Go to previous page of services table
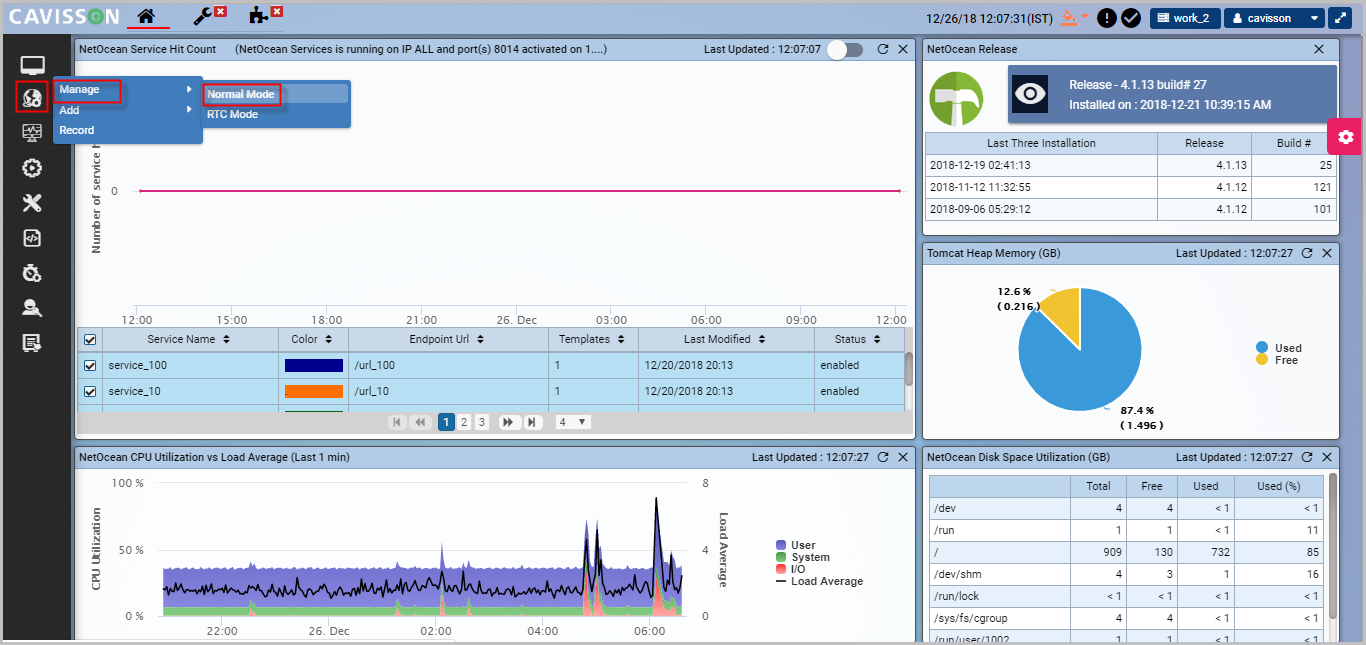The width and height of the screenshot is (1366, 645). [x=421, y=422]
